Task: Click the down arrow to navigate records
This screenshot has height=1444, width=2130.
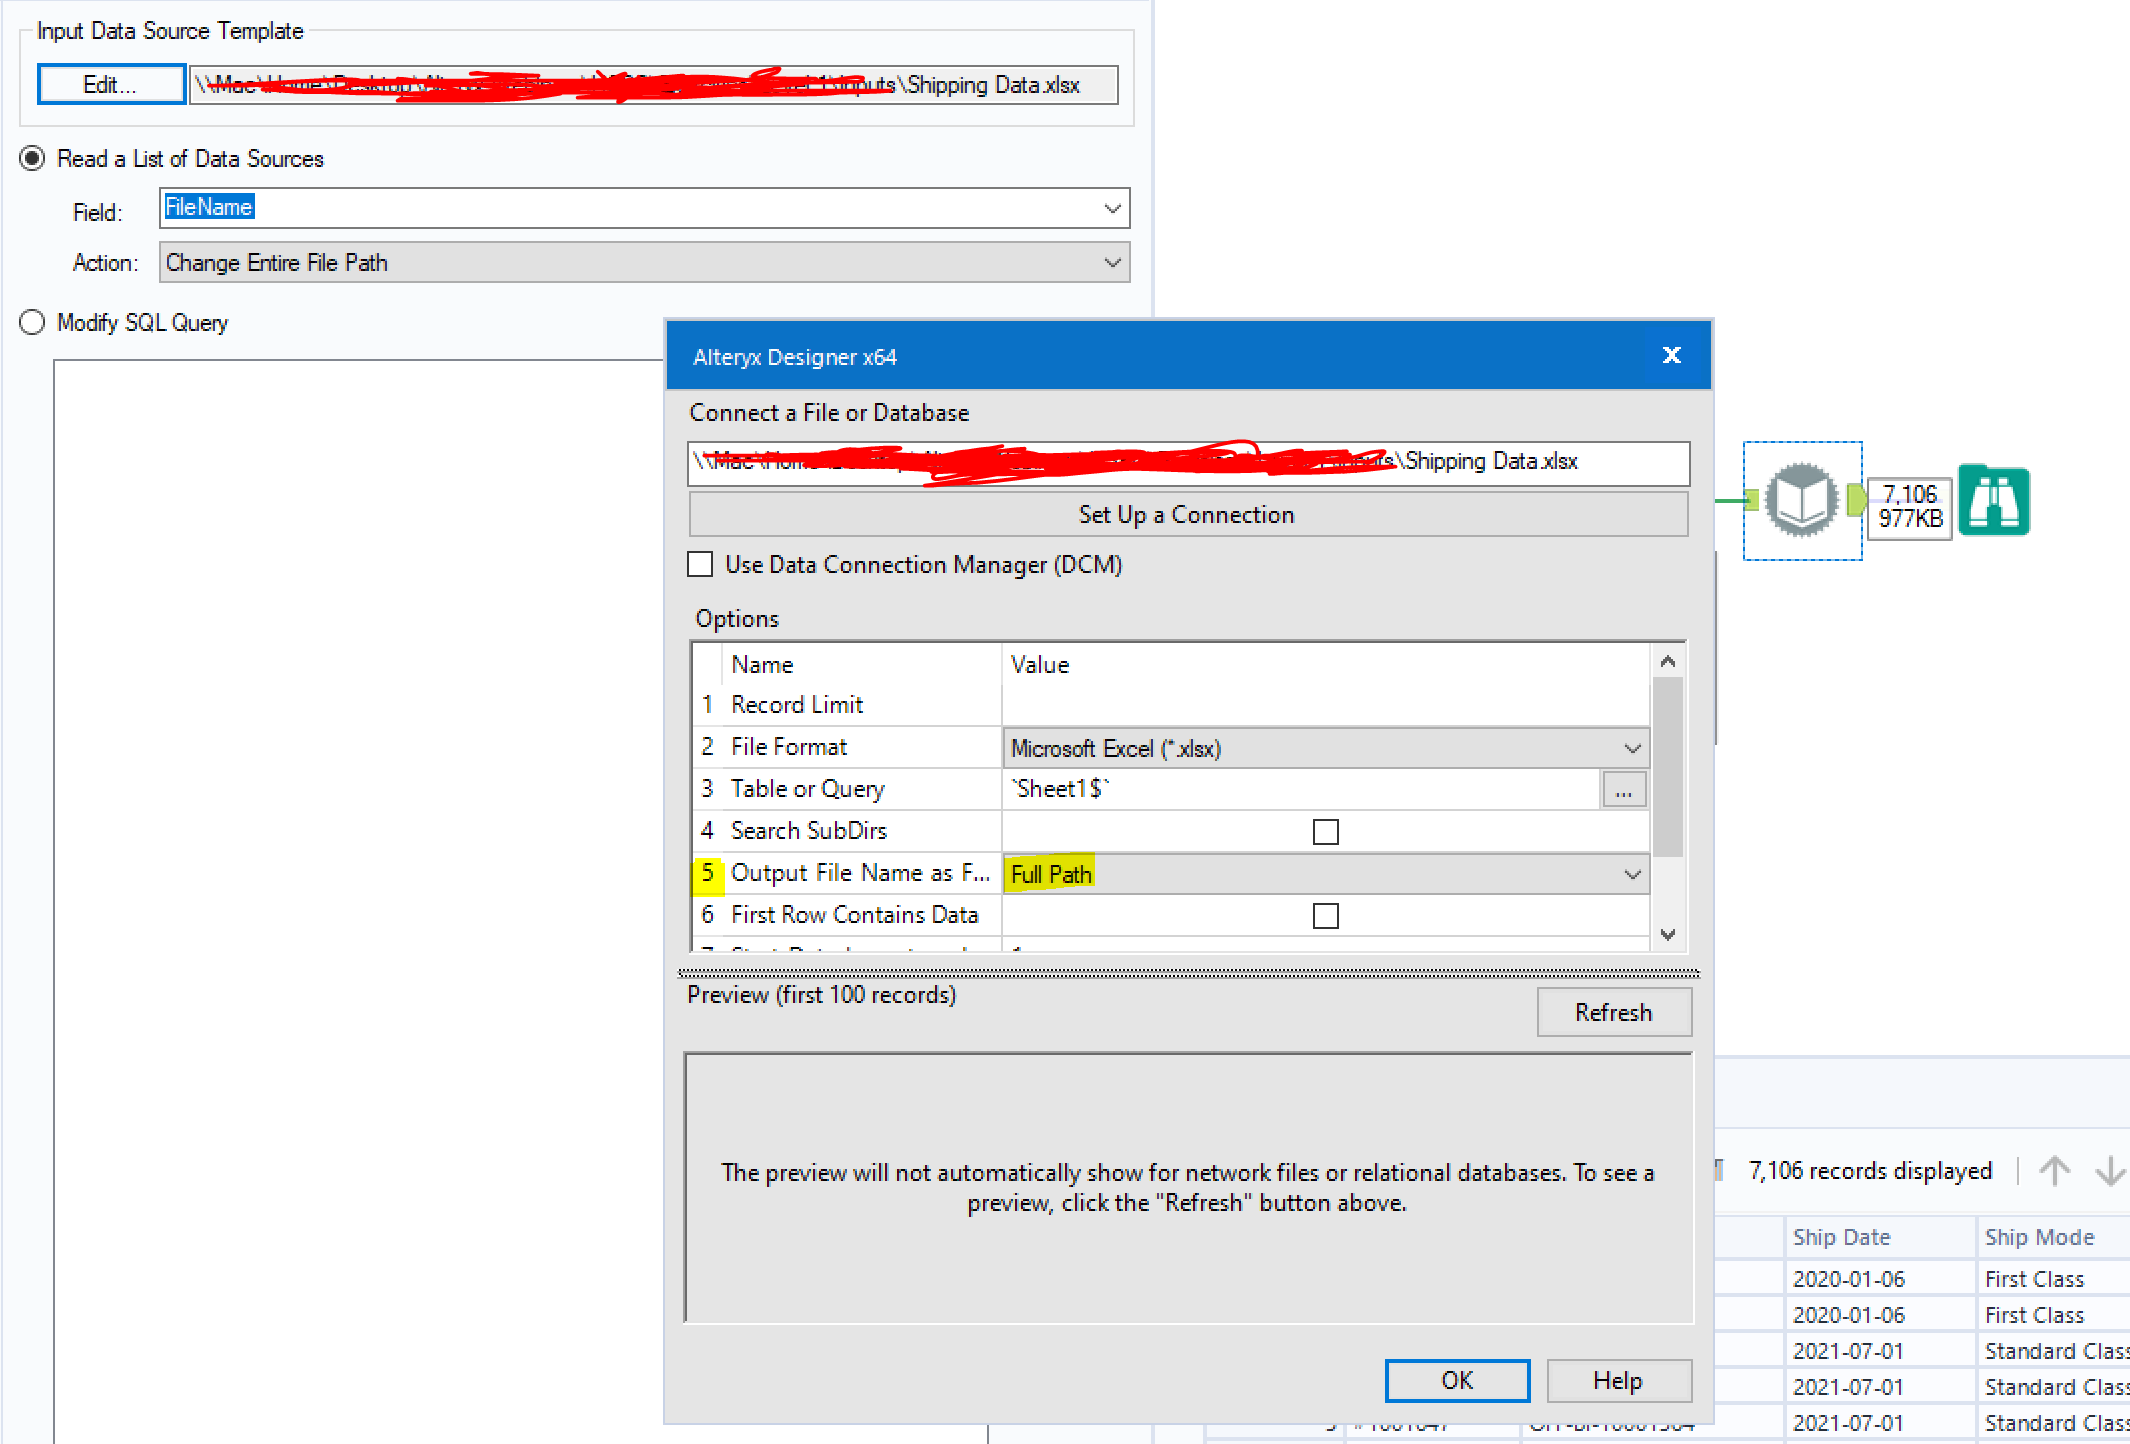Action: 2110,1170
